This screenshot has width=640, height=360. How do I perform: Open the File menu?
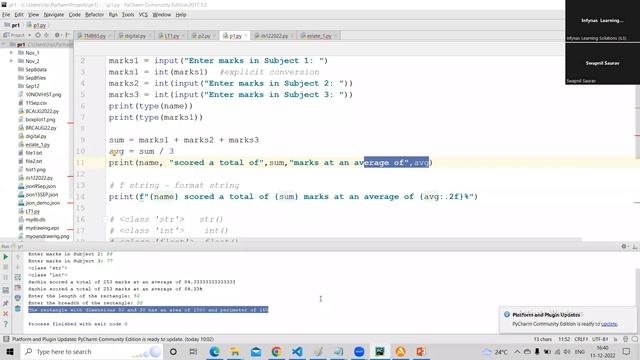(x=6, y=15)
